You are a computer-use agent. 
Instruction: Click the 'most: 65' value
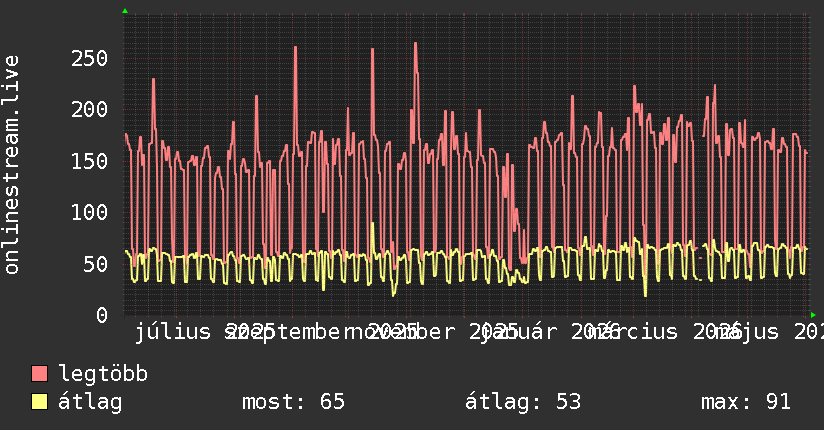point(293,402)
